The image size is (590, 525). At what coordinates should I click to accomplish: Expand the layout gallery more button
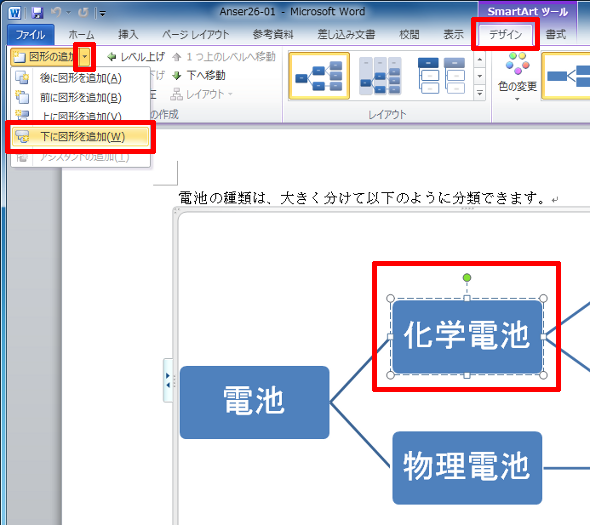[x=479, y=93]
